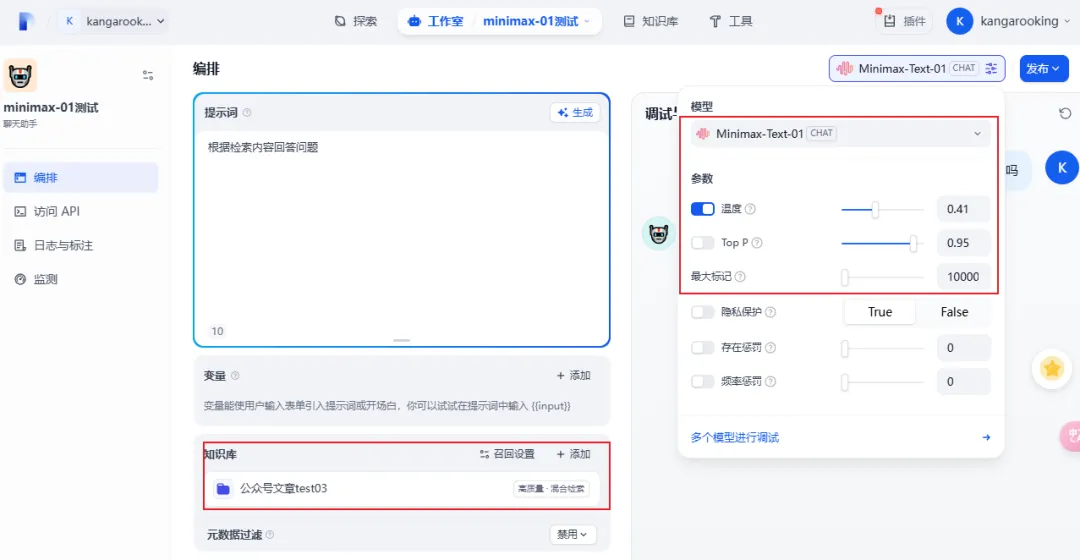Click the 频率惩罚 help icon

tap(770, 382)
